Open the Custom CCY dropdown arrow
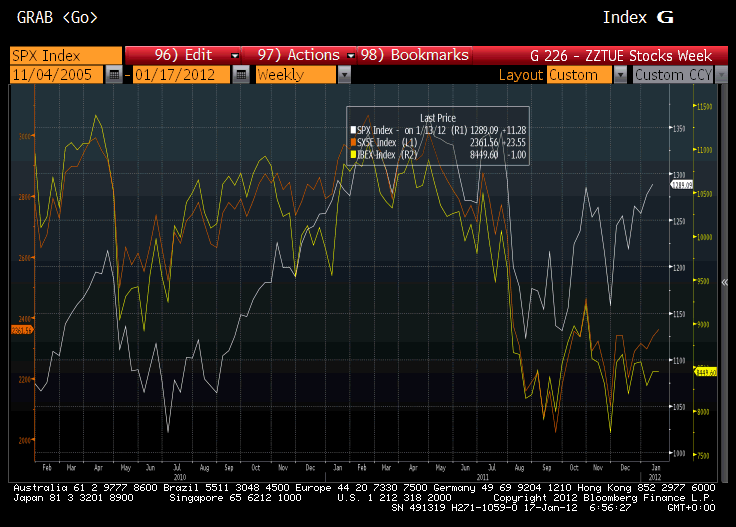This screenshot has width=736, height=527. pyautogui.click(x=721, y=75)
